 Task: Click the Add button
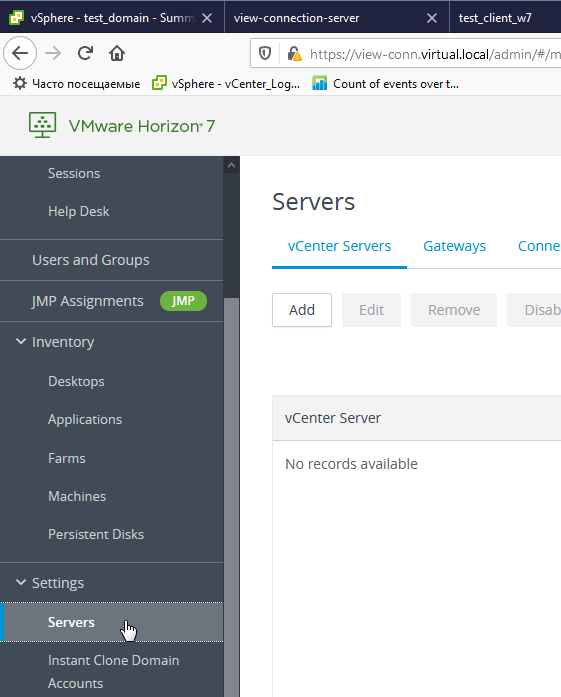pyautogui.click(x=302, y=310)
